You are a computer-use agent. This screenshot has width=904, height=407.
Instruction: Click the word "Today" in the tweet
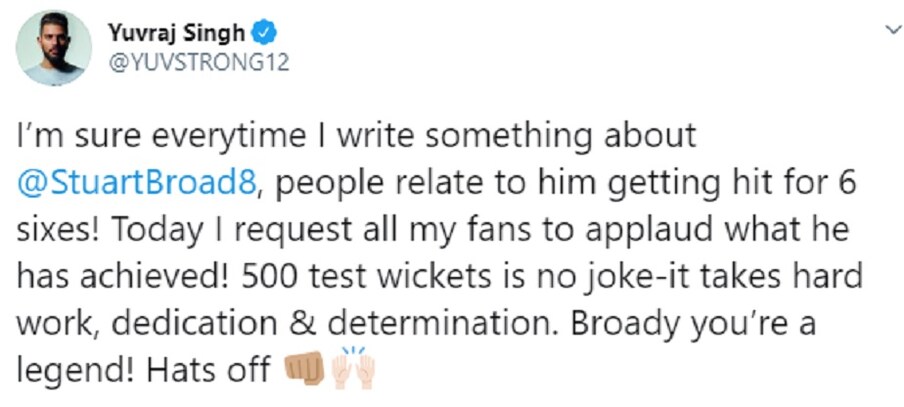click(x=158, y=233)
